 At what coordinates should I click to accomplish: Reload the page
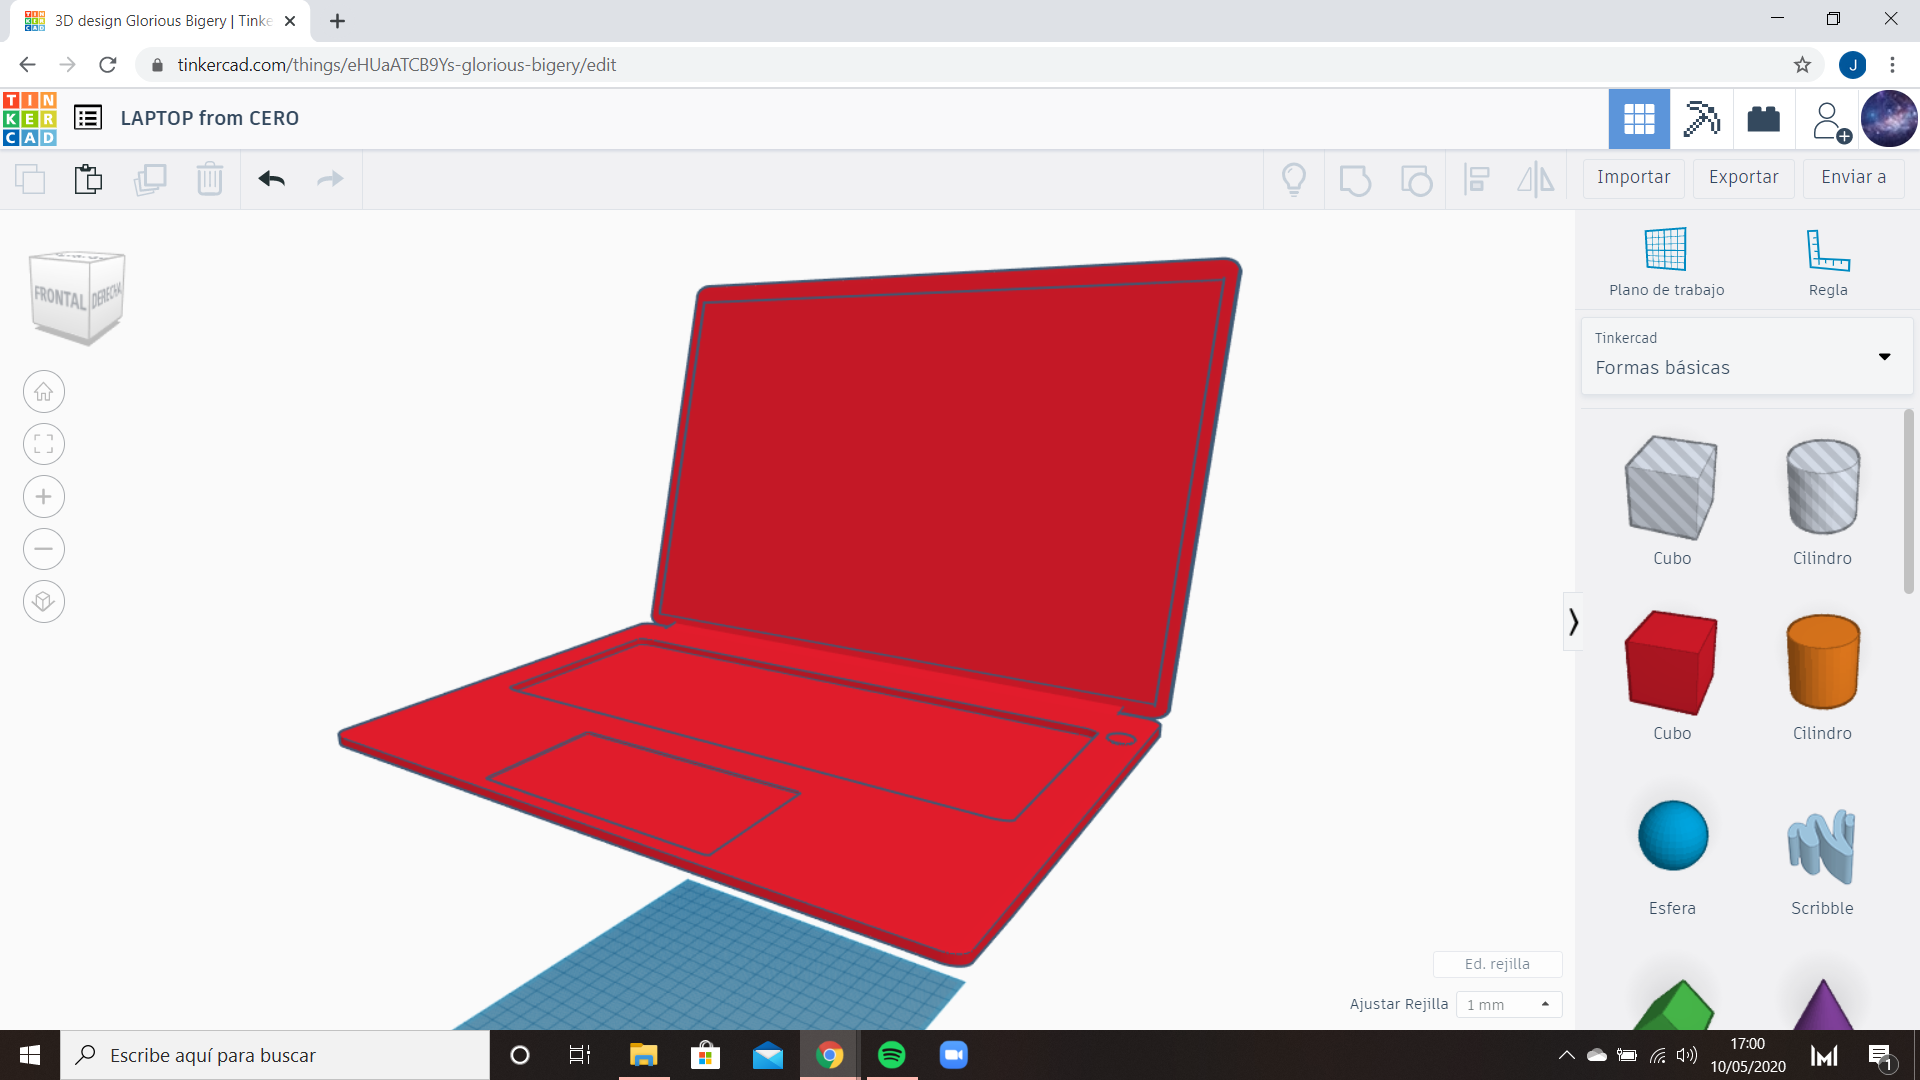pos(108,65)
